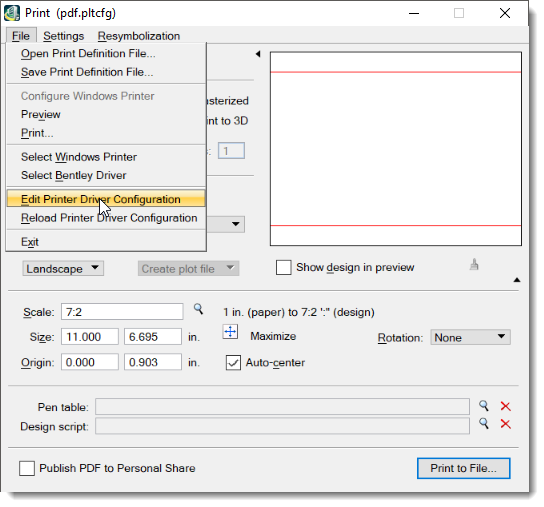The width and height of the screenshot is (544, 507).
Task: Click the Print to File button
Action: [464, 468]
